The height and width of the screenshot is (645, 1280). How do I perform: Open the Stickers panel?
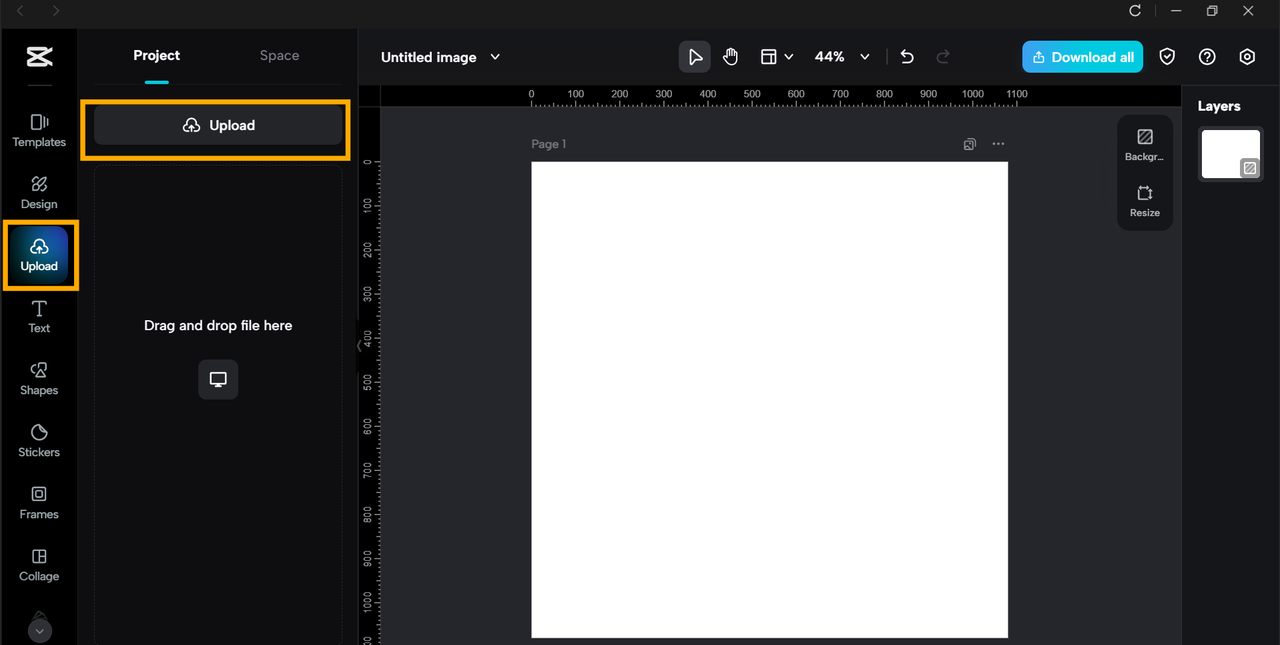pos(39,440)
